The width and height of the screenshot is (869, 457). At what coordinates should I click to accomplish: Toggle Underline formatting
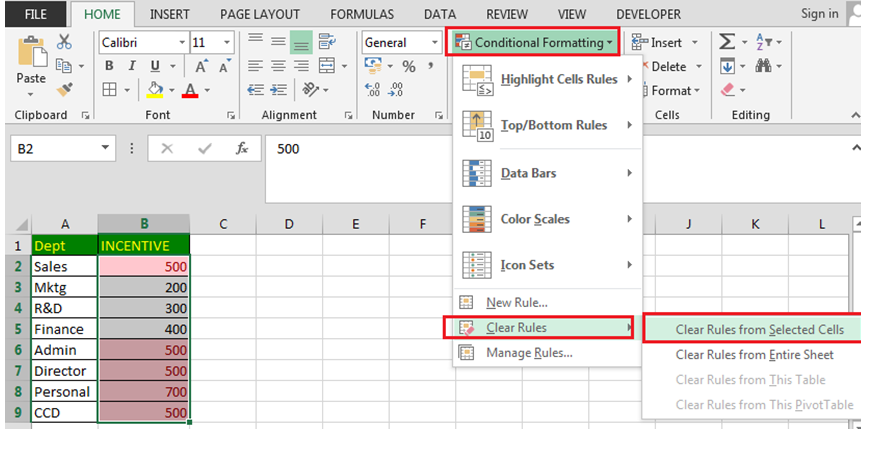pyautogui.click(x=154, y=66)
